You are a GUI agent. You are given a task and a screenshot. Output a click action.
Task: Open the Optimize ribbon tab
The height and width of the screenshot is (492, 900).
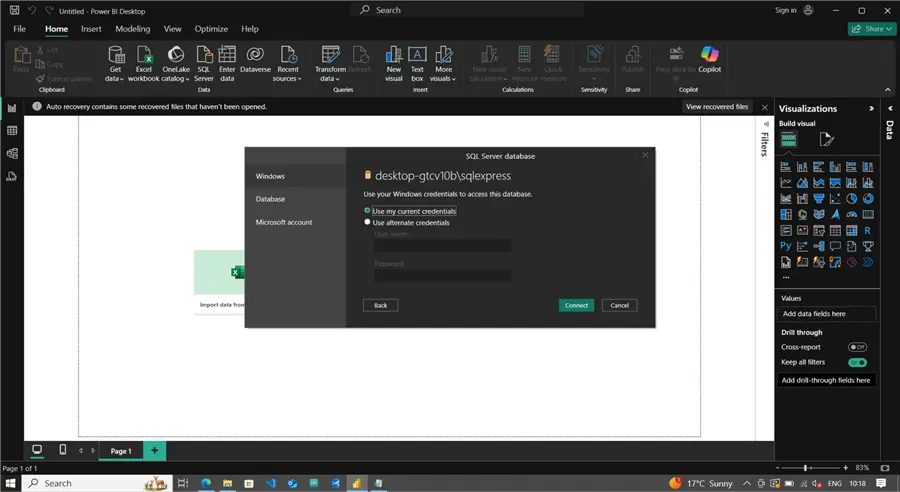click(x=211, y=29)
